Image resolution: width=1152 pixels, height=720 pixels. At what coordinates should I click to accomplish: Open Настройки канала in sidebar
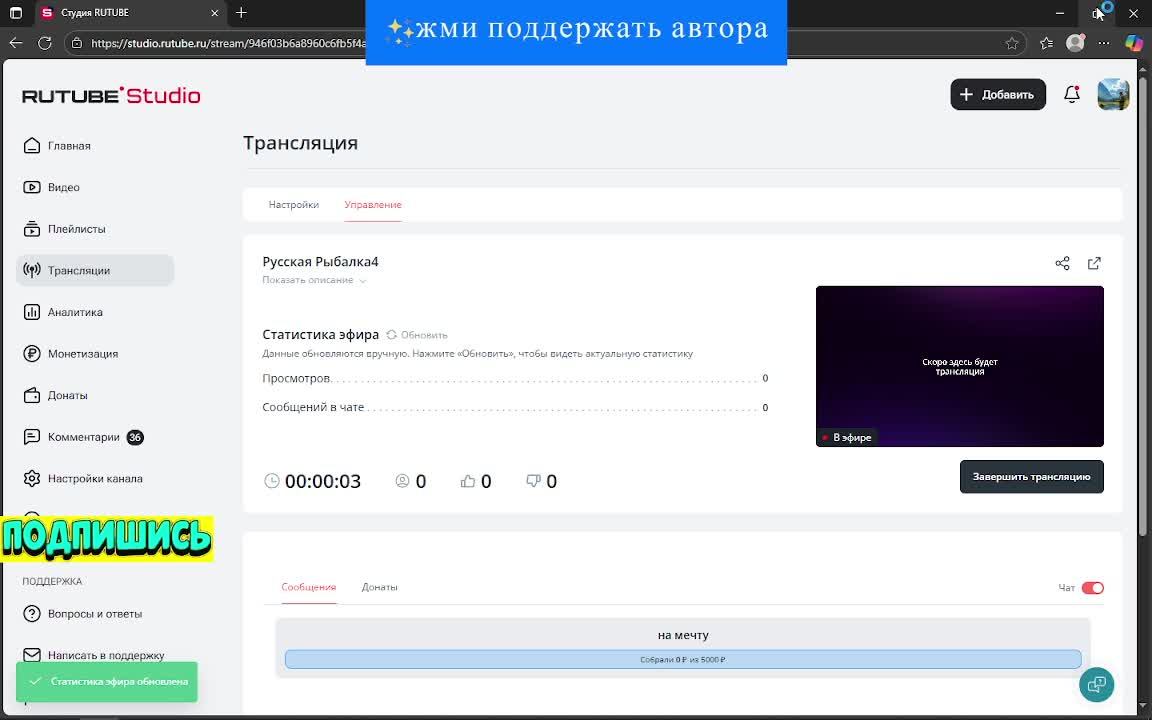[83, 479]
